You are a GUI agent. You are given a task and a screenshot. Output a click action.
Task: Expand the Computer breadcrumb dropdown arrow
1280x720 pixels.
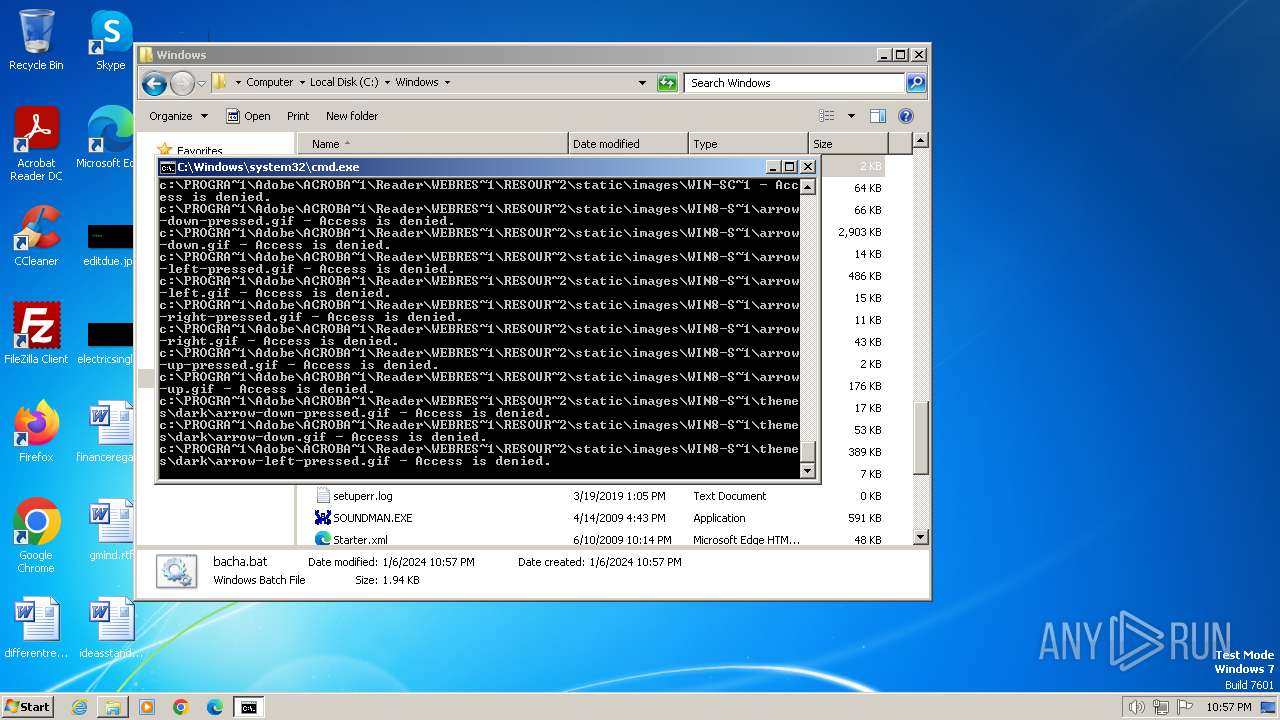(x=302, y=83)
